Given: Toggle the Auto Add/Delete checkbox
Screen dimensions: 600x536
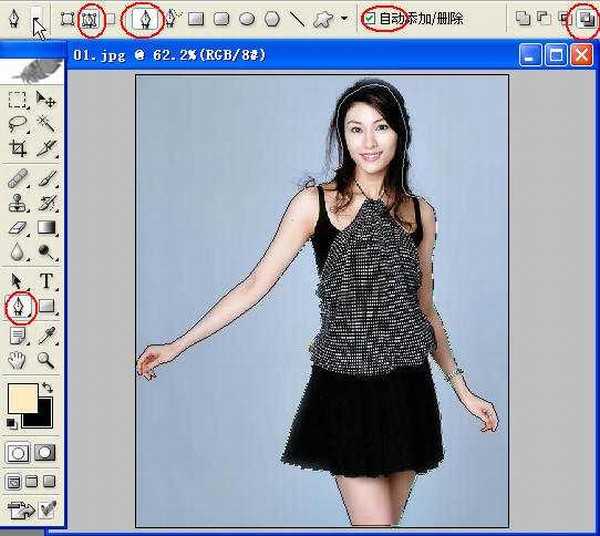Looking at the screenshot, I should point(371,18).
